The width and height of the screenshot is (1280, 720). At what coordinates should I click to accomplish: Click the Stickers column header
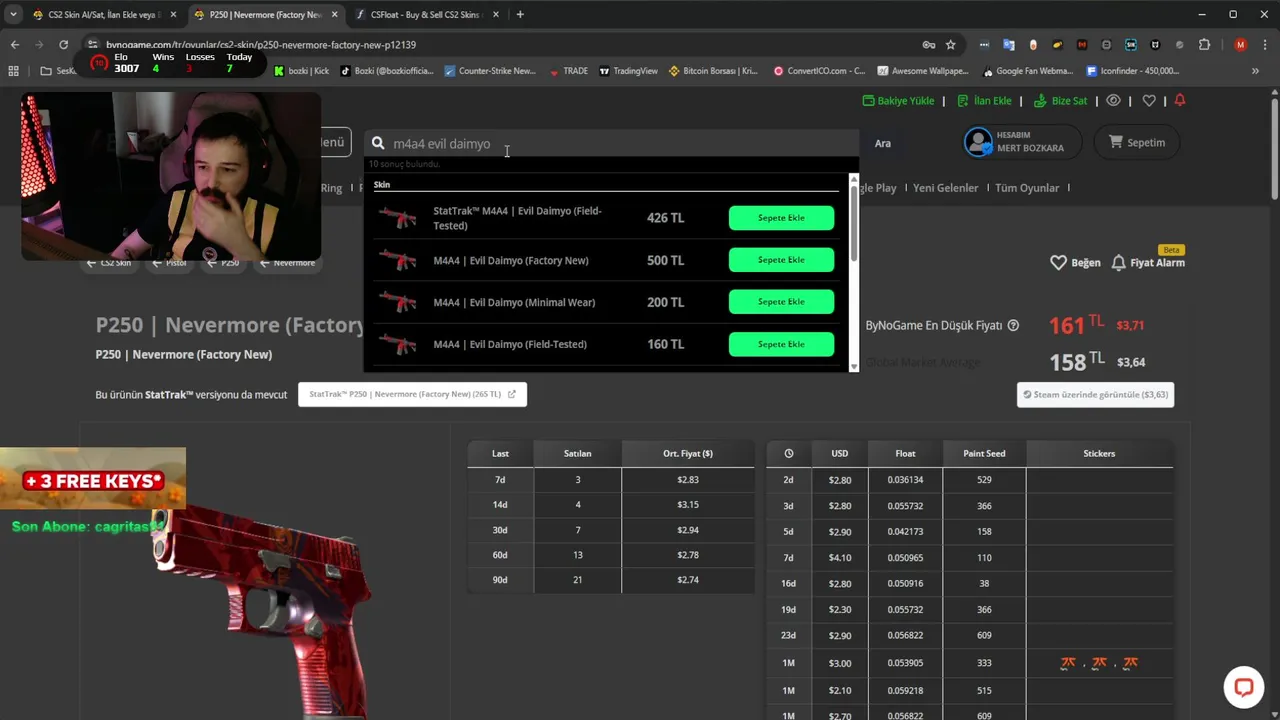coord(1099,454)
